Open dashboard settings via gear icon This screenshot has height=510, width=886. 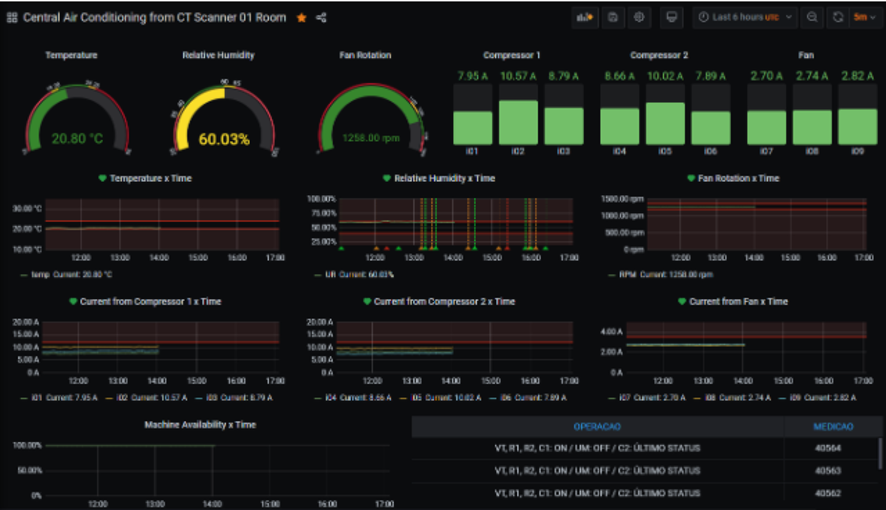point(640,17)
